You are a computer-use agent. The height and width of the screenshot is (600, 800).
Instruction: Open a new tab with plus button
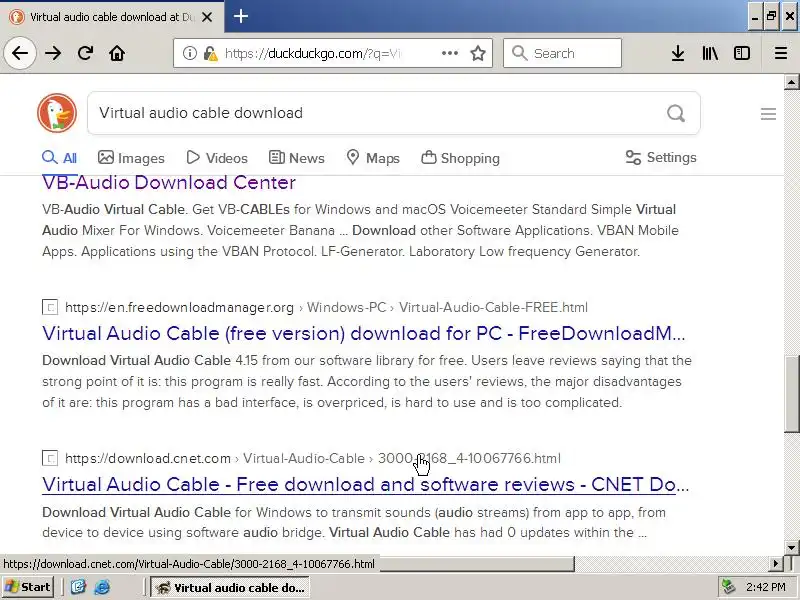[241, 16]
